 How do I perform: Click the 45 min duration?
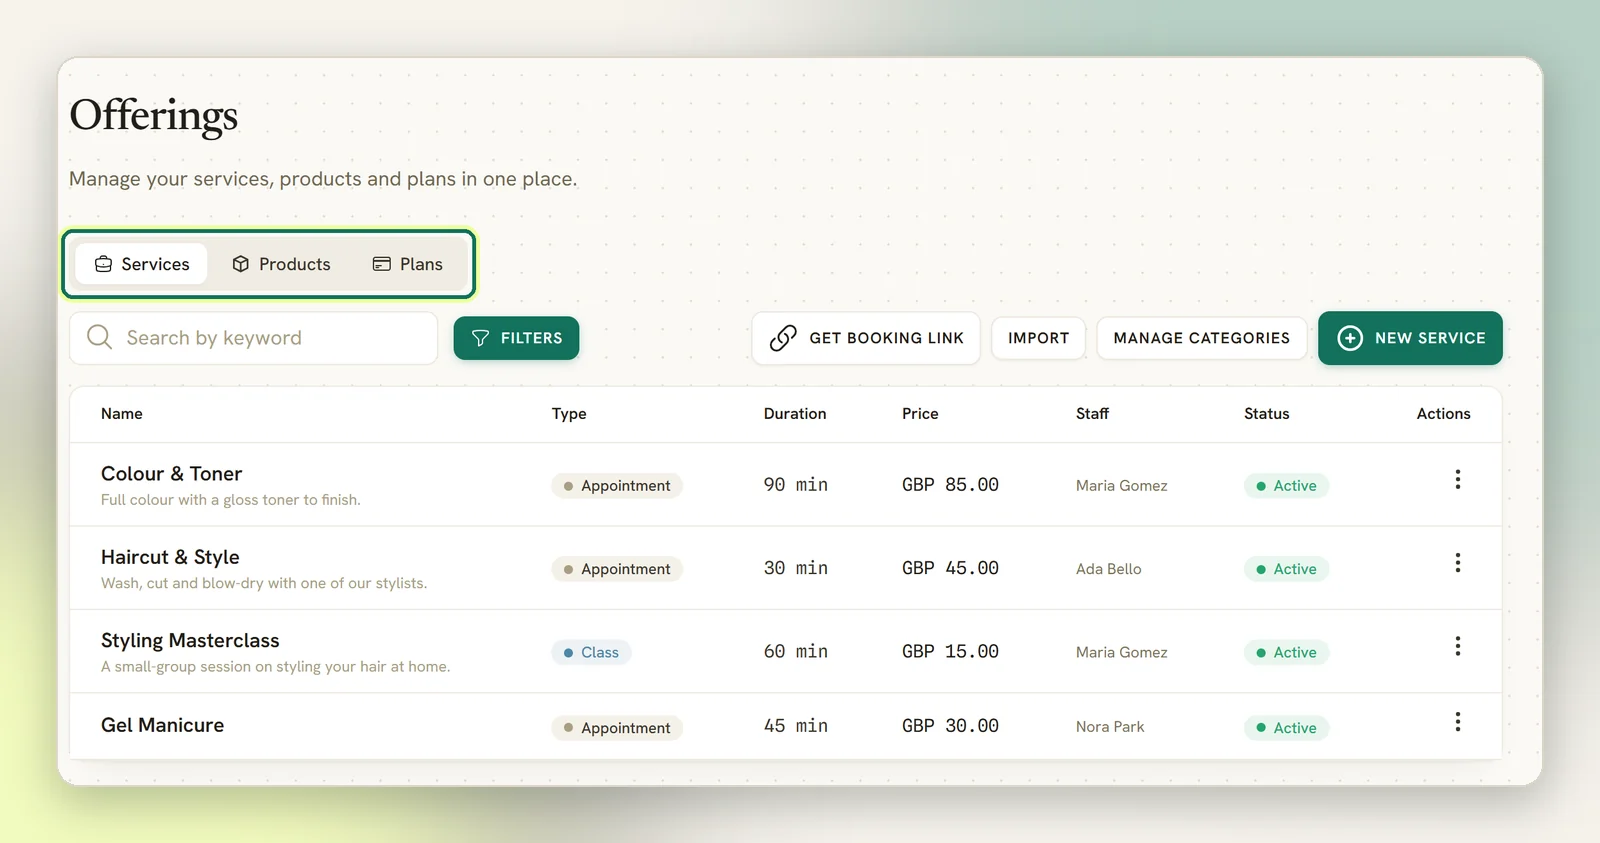click(x=796, y=726)
